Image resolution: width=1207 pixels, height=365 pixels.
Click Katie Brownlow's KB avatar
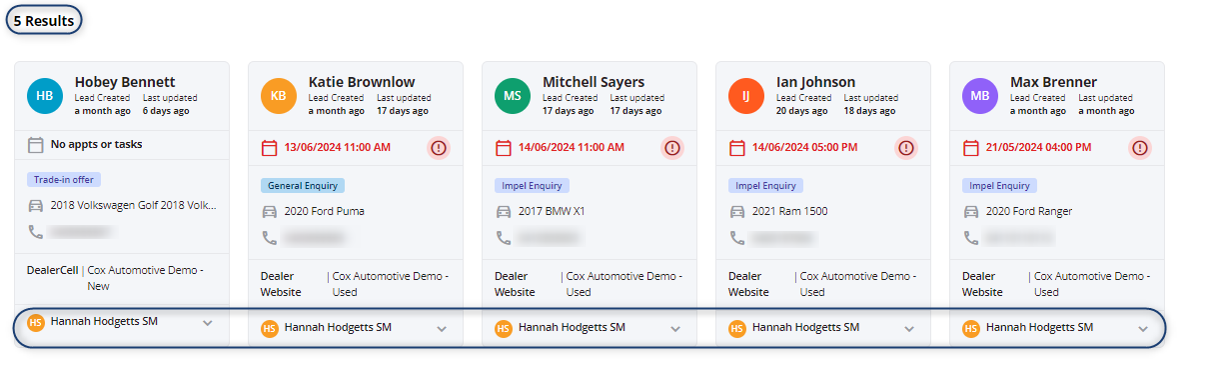[279, 96]
